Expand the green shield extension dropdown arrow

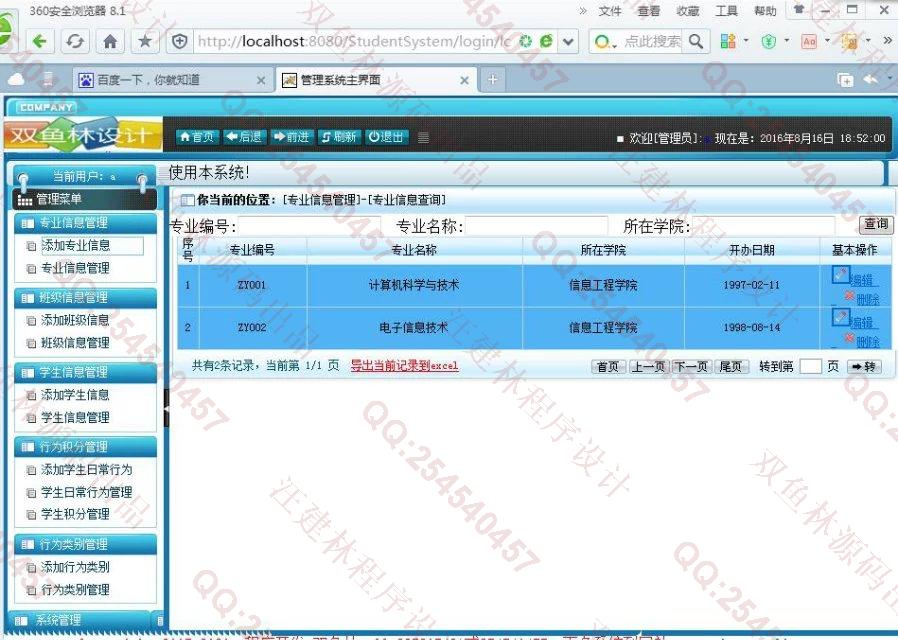pyautogui.click(x=787, y=41)
